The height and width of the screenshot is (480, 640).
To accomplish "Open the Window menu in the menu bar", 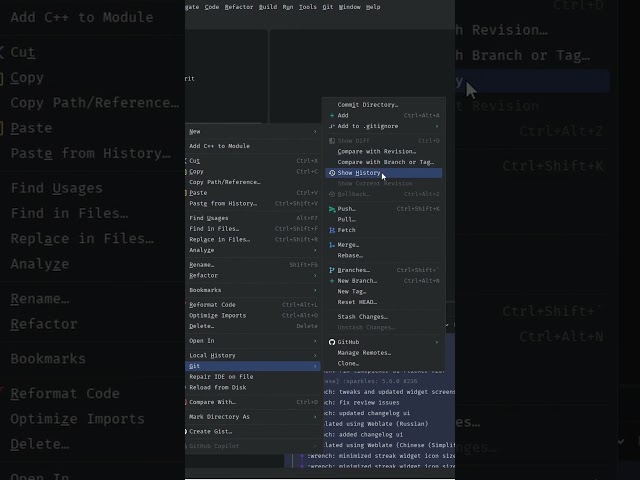I will 349,7.
